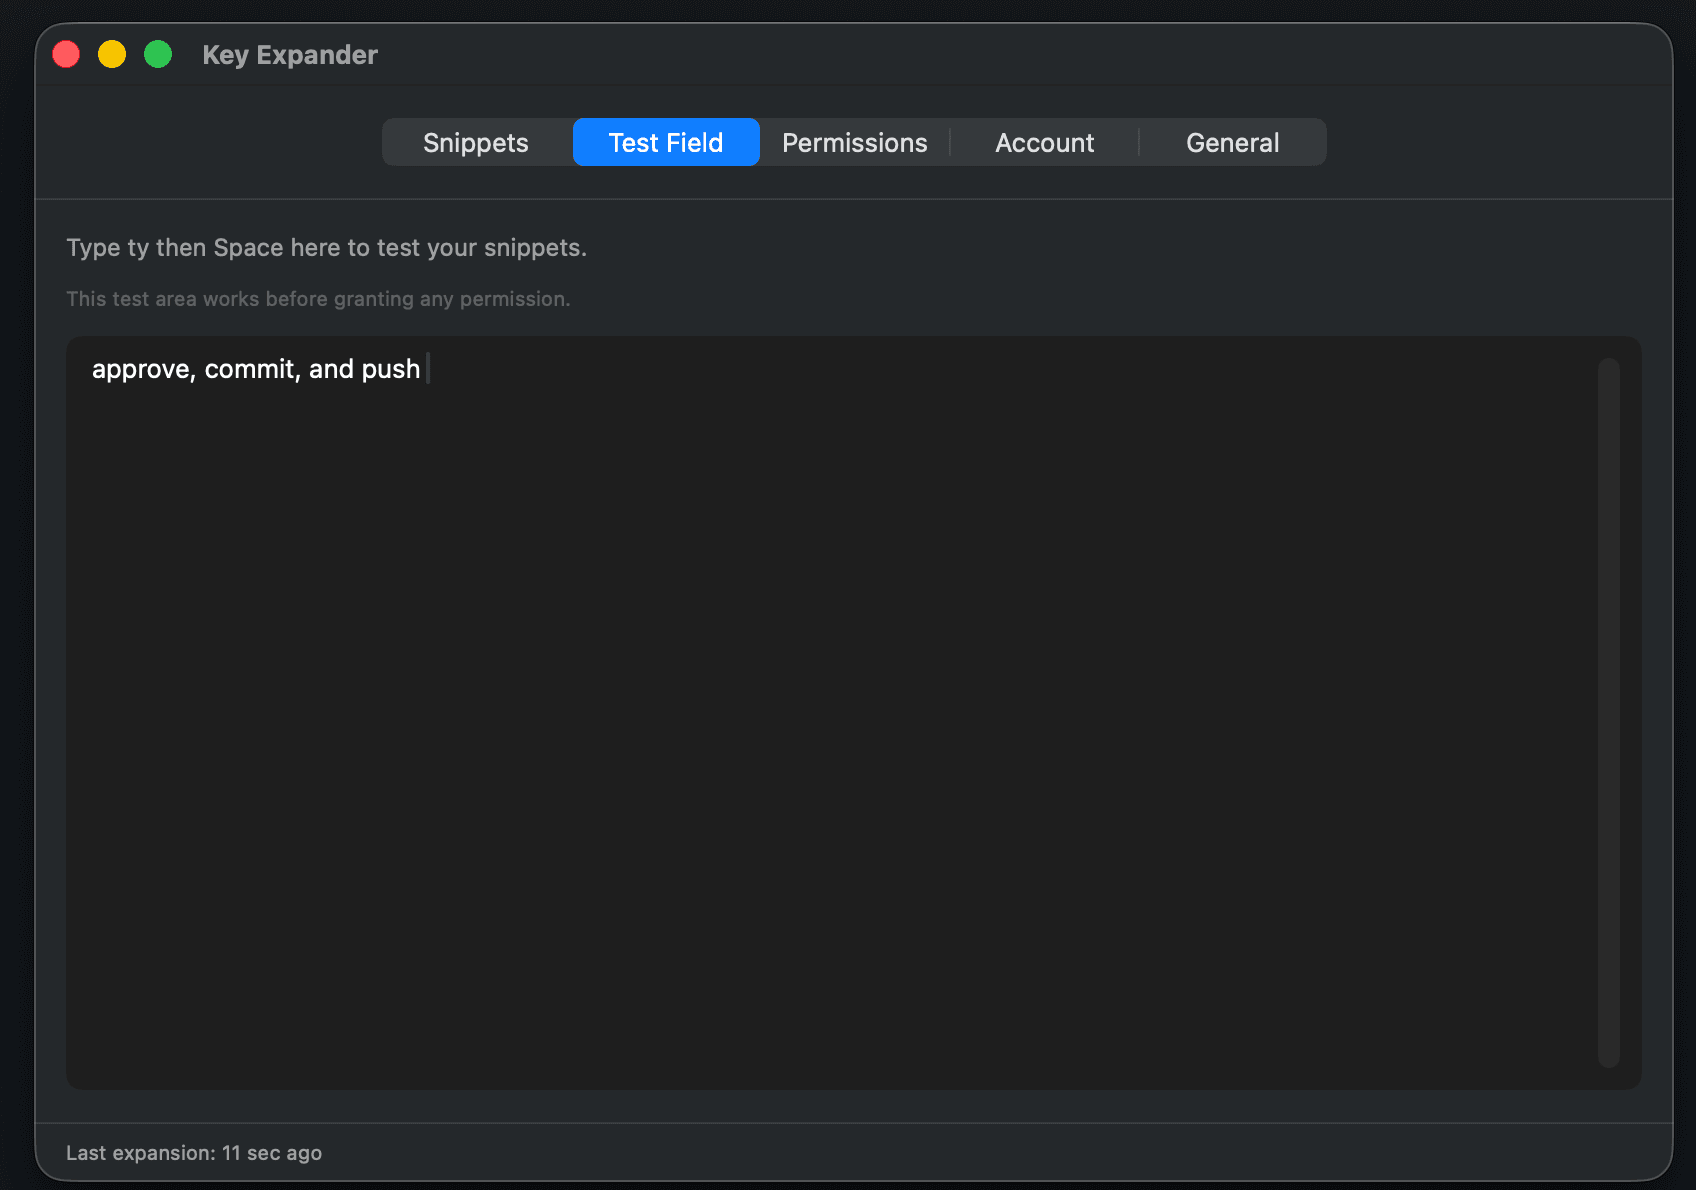1696x1190 pixels.
Task: Click the Key Expander window title
Action: pos(290,55)
